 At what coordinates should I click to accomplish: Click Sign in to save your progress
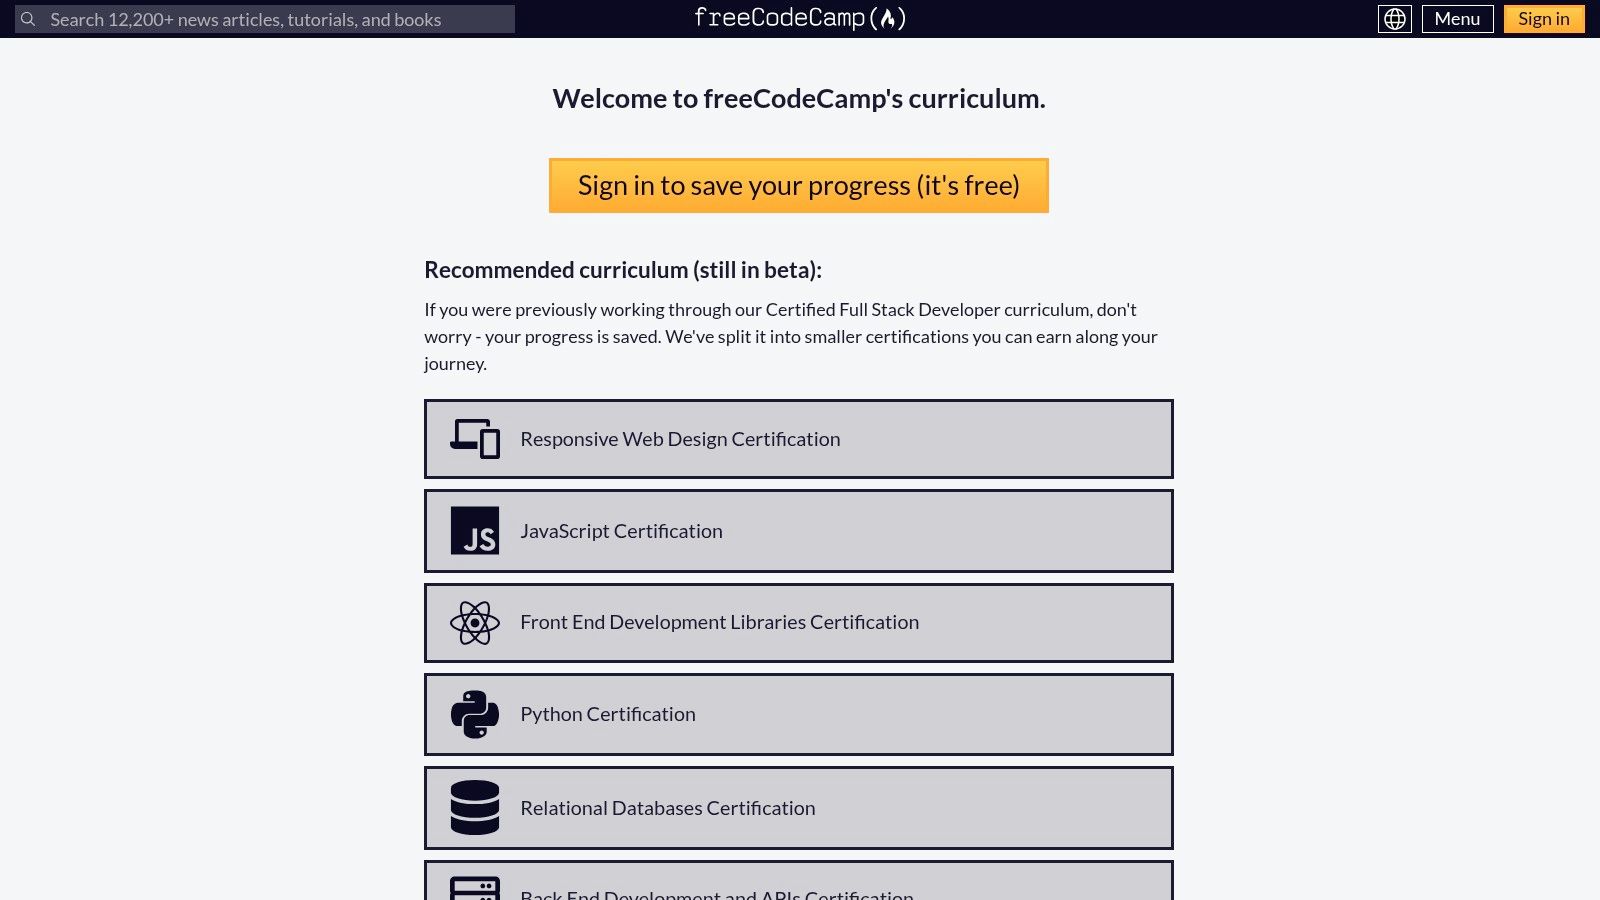tap(799, 186)
